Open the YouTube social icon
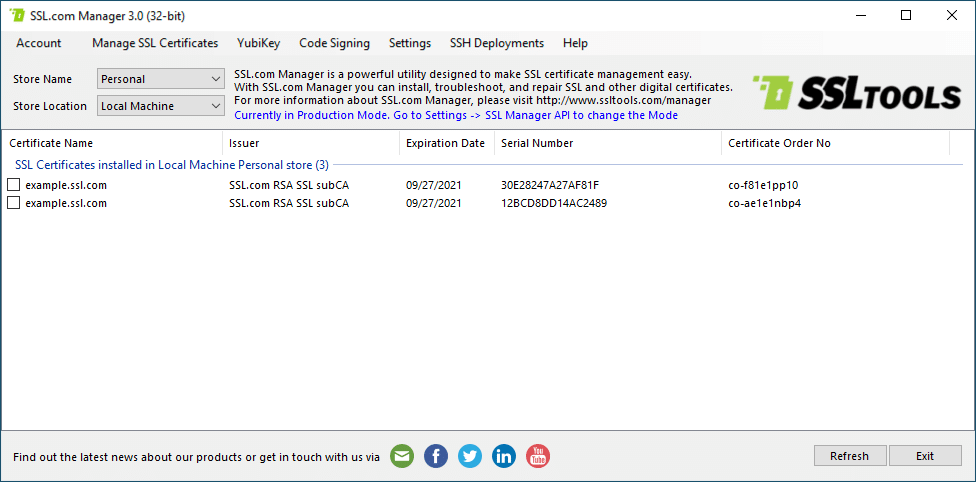 pyautogui.click(x=538, y=456)
